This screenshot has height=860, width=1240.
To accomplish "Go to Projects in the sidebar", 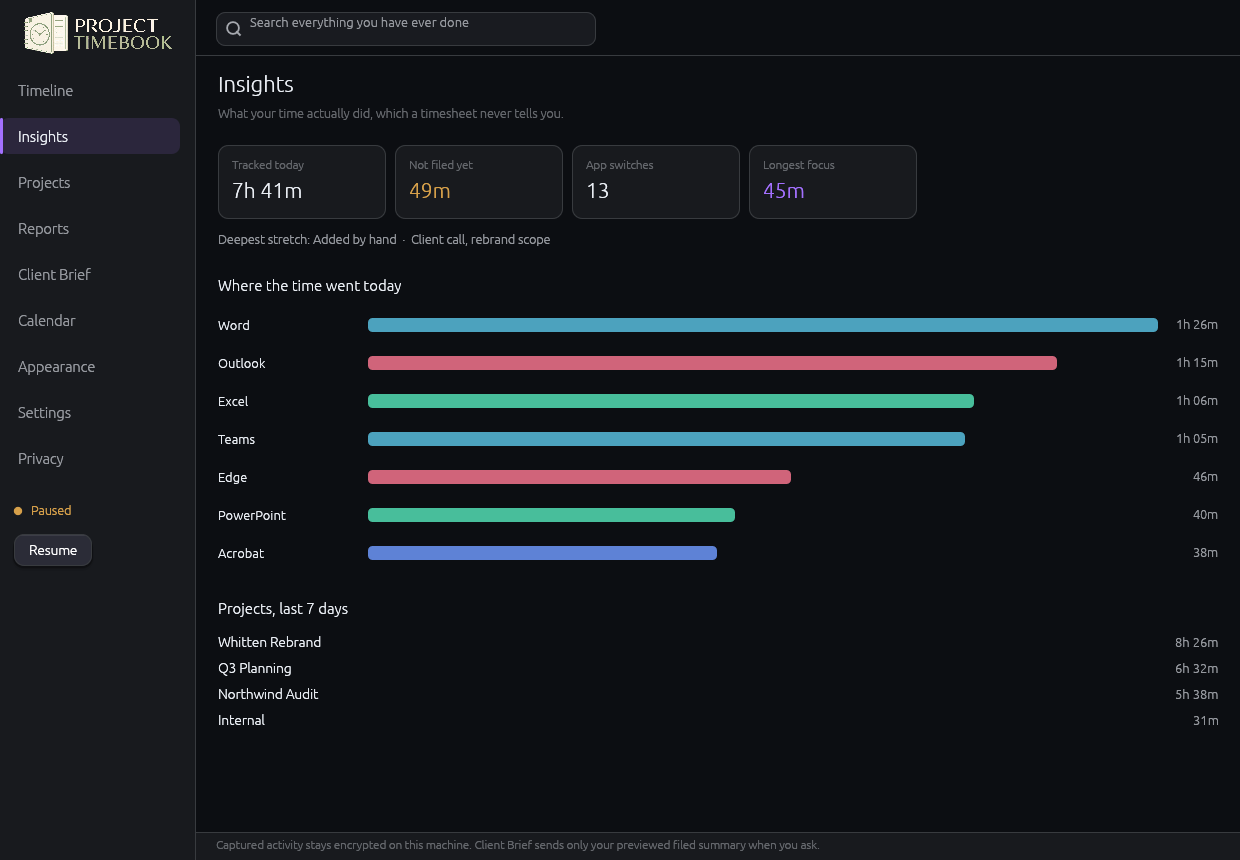I will pos(90,183).
